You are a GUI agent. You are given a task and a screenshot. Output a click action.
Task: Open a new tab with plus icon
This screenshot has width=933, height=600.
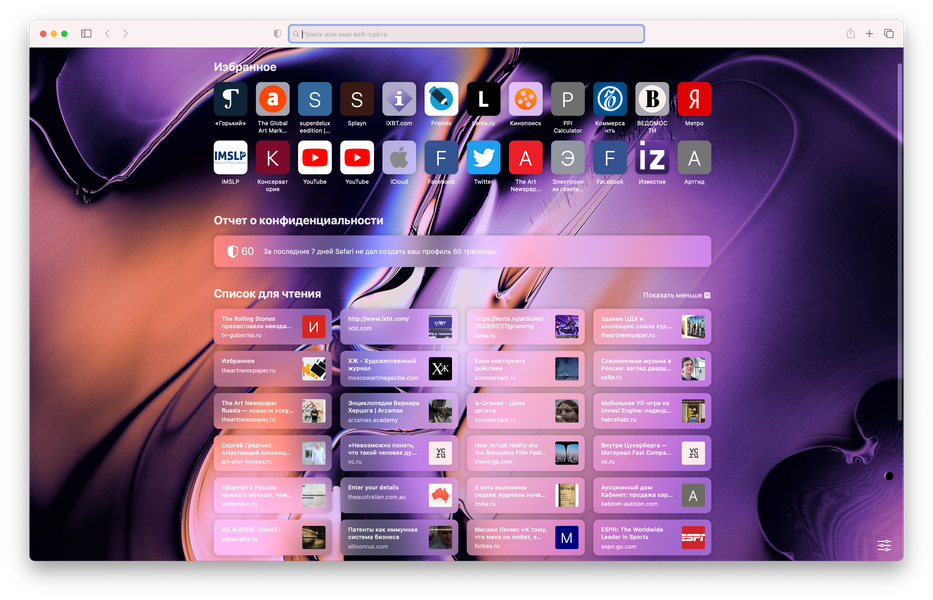[869, 34]
